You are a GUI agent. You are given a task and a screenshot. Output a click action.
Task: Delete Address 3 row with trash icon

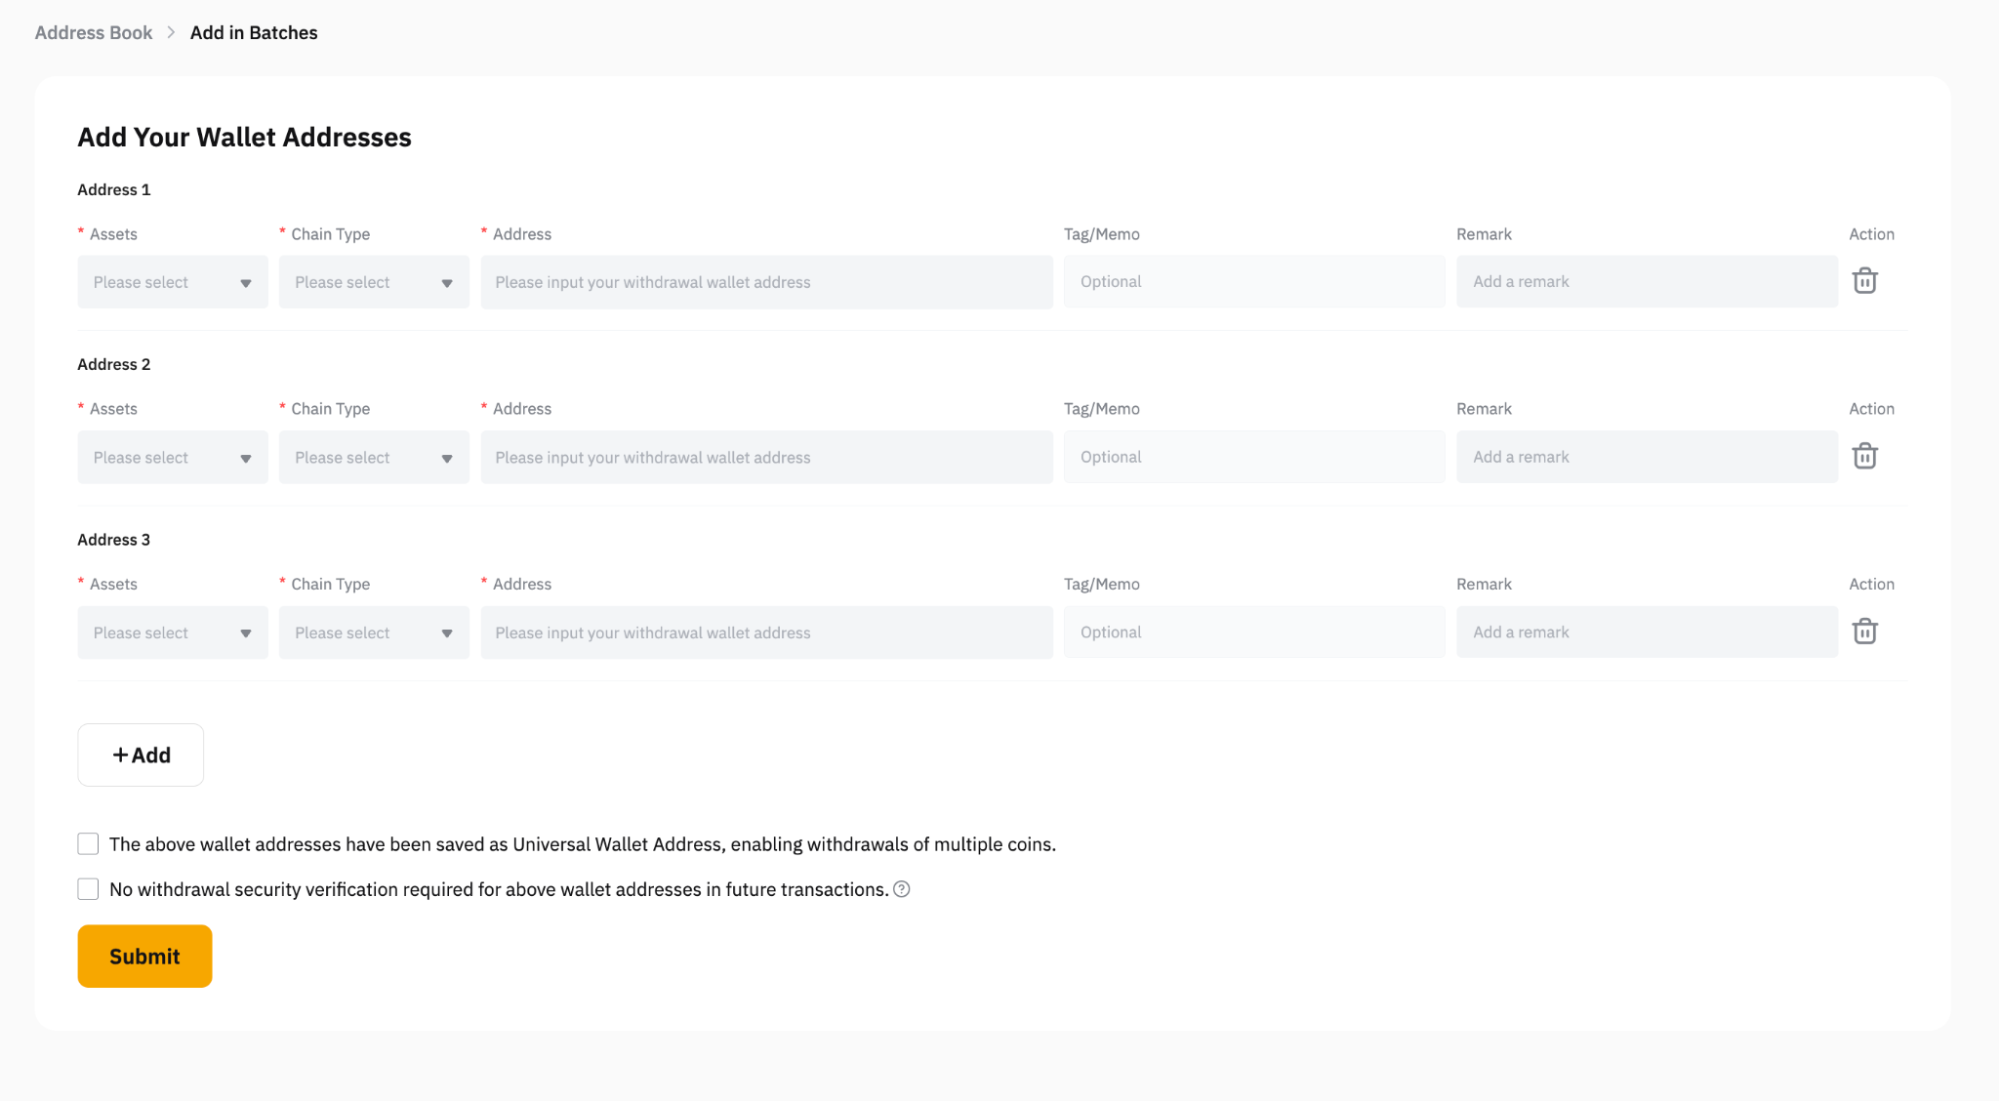(1864, 631)
